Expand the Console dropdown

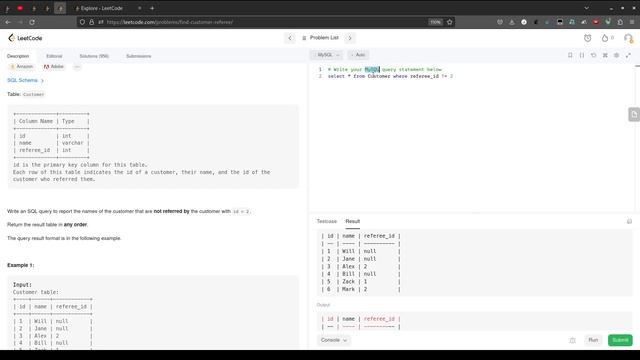click(x=333, y=340)
